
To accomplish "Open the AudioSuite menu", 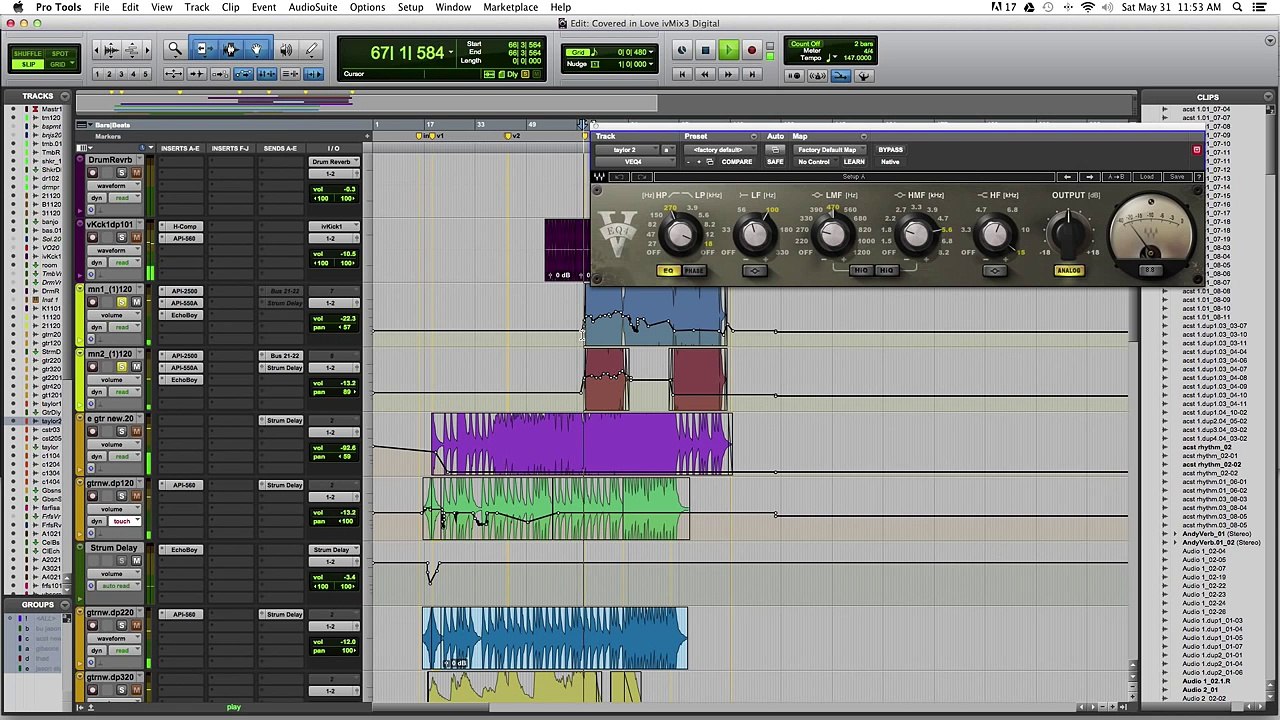I will point(312,7).
